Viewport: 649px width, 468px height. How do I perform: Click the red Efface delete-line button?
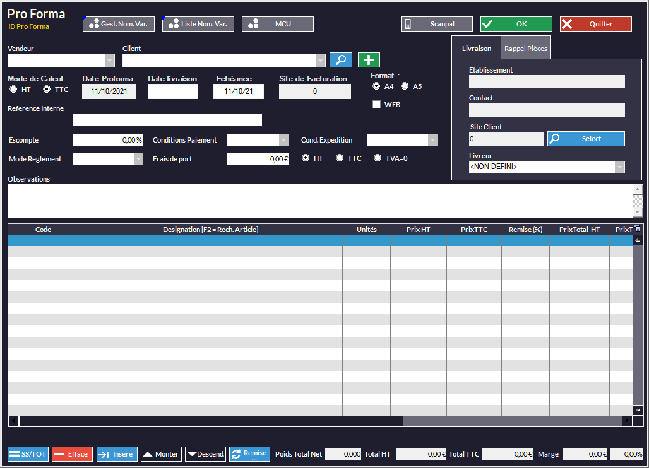click(x=72, y=454)
